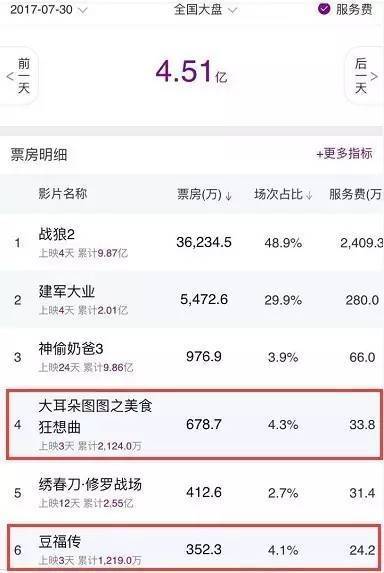
Task: Click the 4.51亿 total box office figure
Action: pos(191,71)
